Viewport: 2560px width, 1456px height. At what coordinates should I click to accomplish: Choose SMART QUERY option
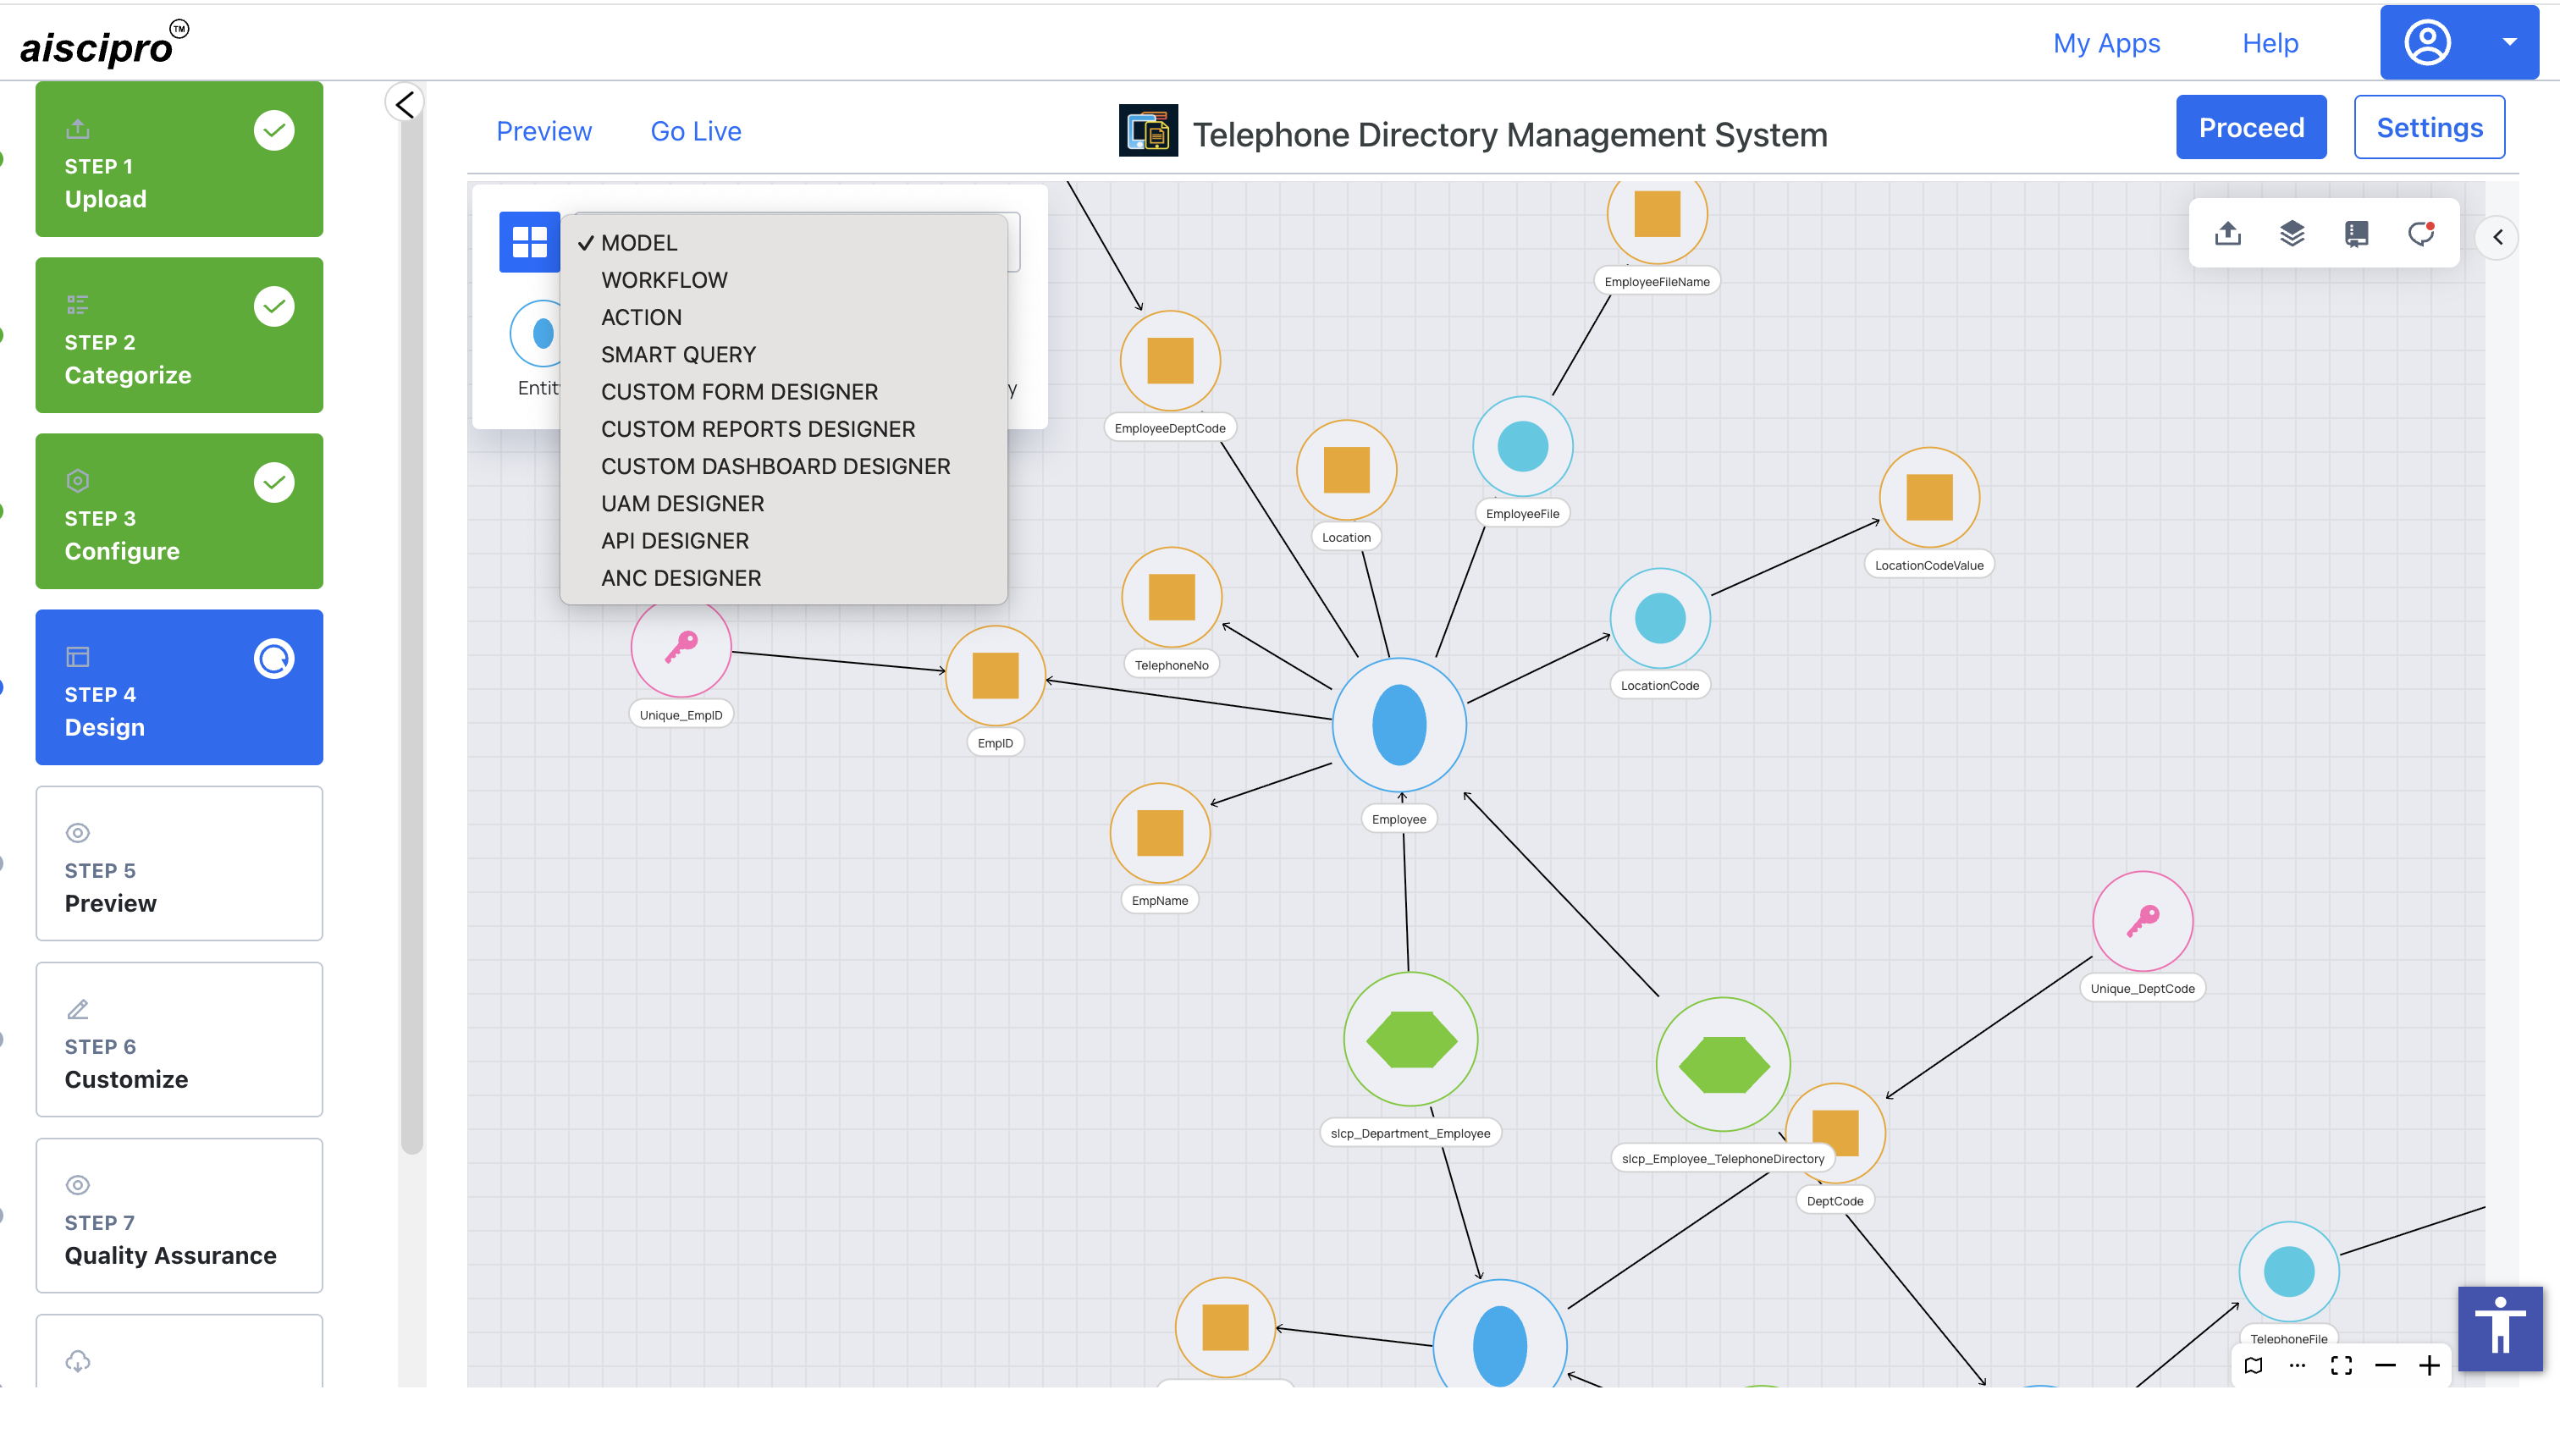(783, 355)
